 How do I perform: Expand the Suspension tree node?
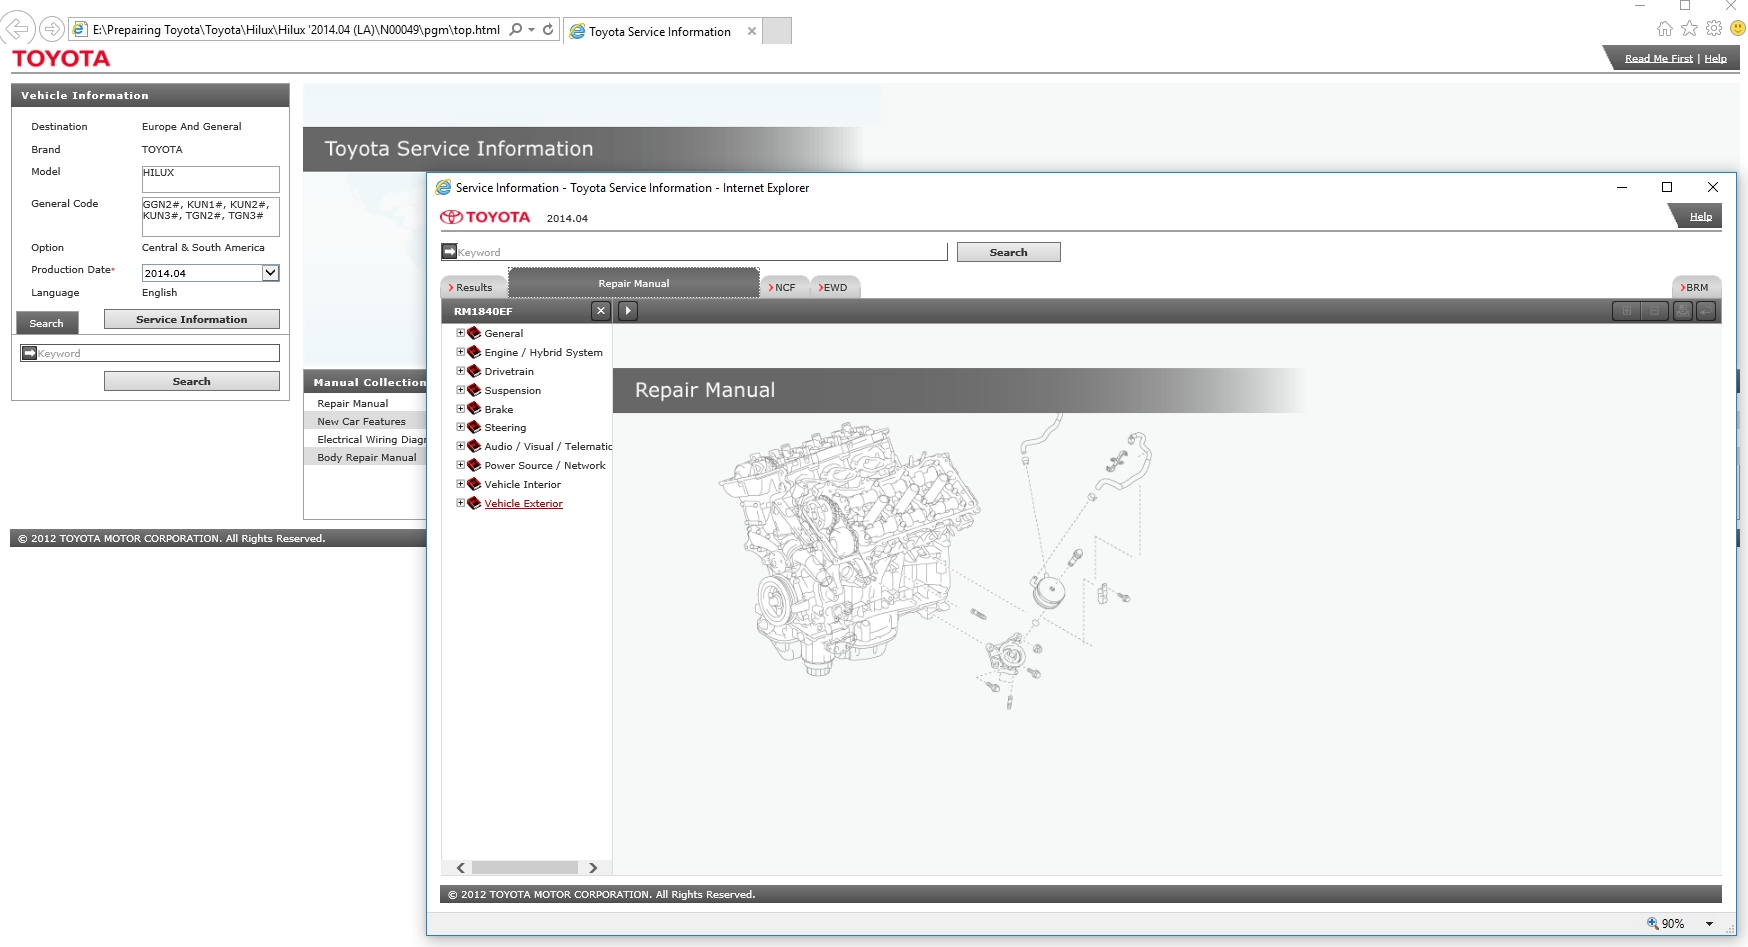pos(460,390)
